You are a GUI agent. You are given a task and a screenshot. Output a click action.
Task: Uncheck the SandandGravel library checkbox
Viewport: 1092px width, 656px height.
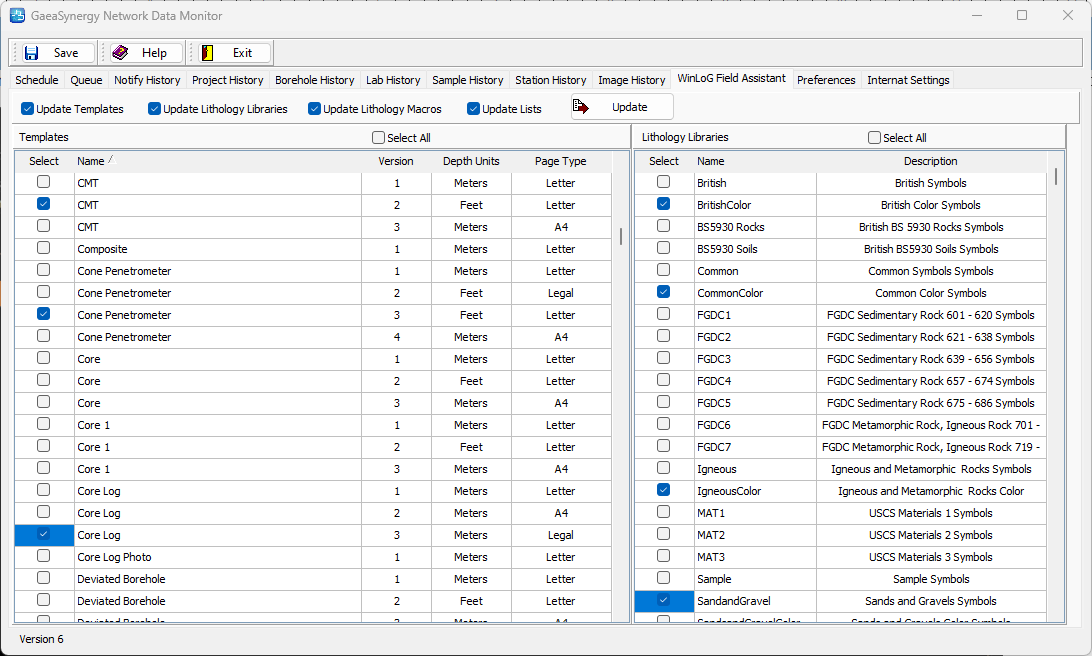(x=663, y=600)
